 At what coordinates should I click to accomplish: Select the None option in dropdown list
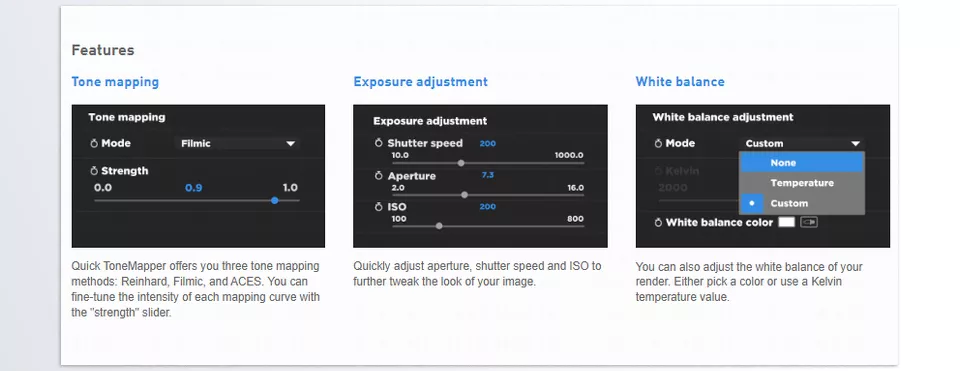point(801,163)
